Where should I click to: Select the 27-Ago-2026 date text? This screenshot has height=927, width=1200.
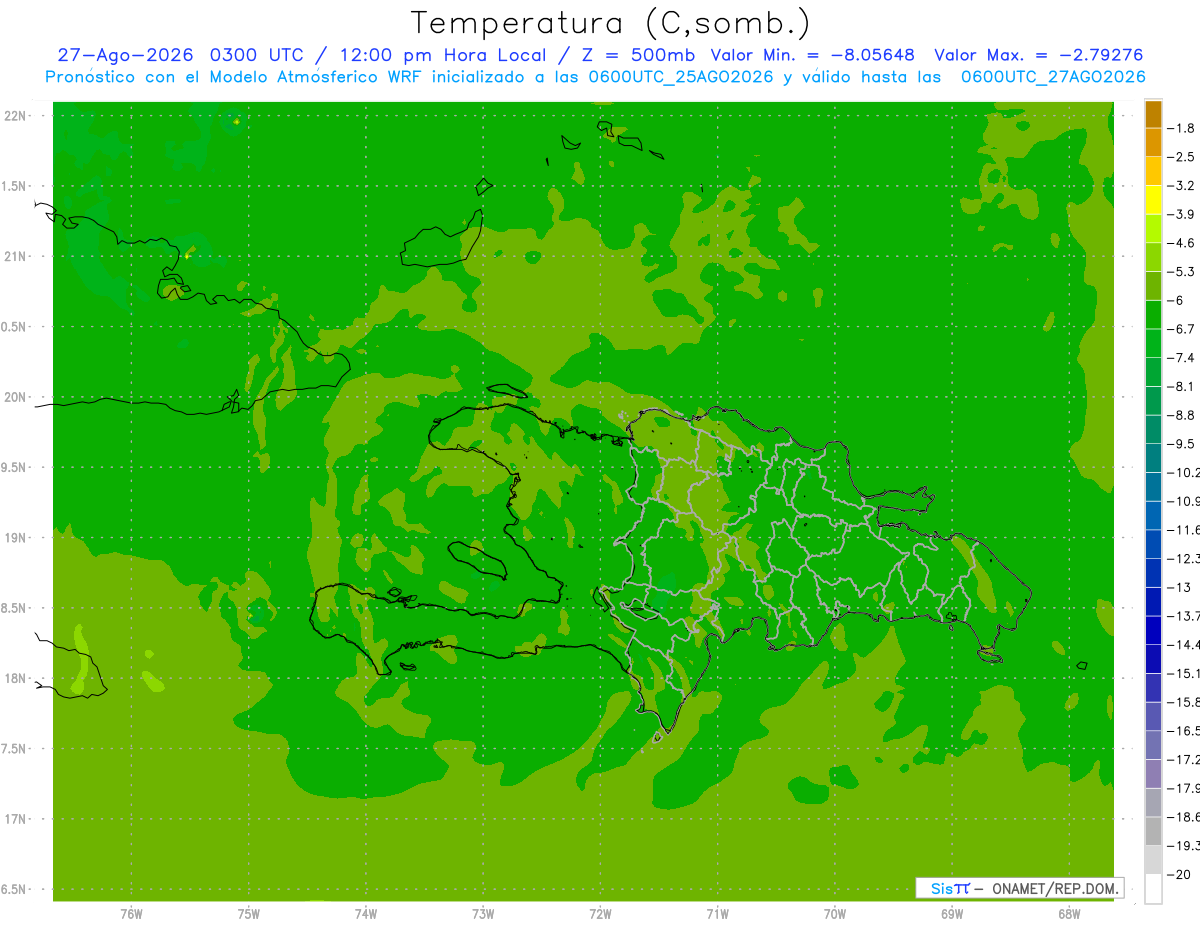pyautogui.click(x=127, y=55)
